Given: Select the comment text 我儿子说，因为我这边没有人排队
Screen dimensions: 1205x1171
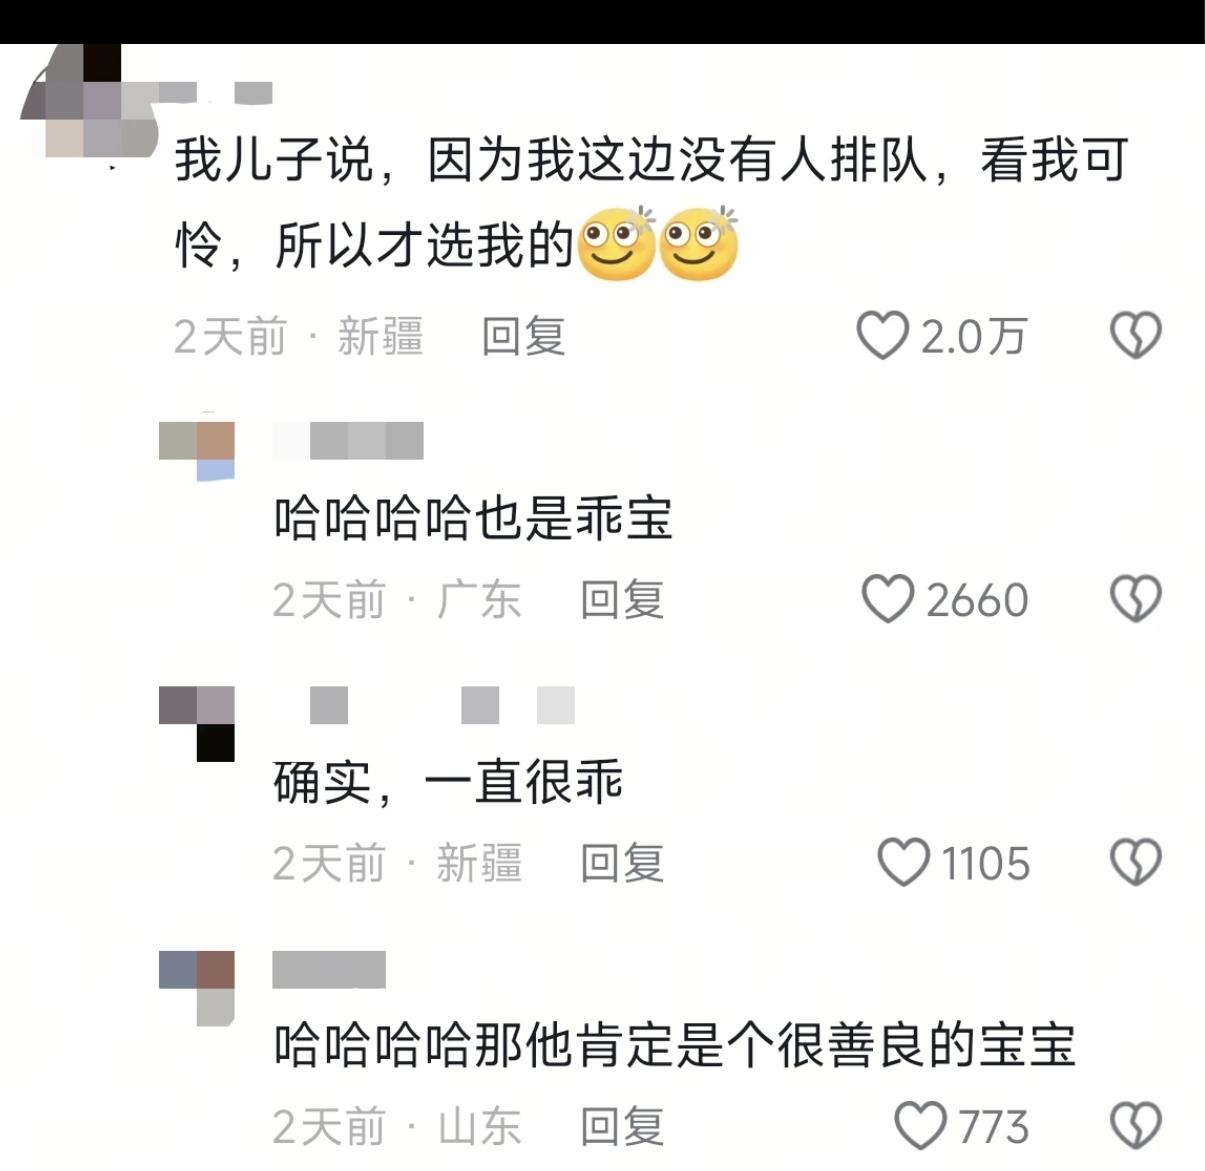Looking at the screenshot, I should 551,160.
